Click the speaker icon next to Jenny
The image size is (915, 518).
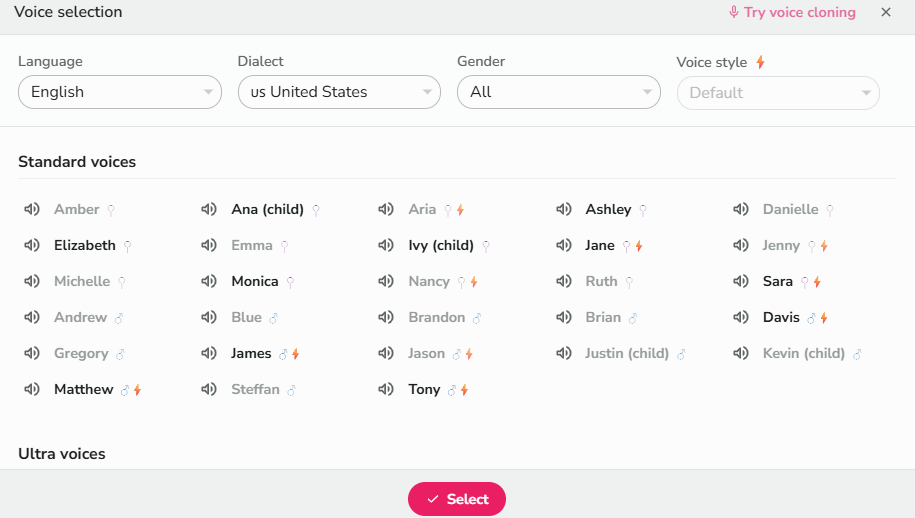tap(741, 245)
